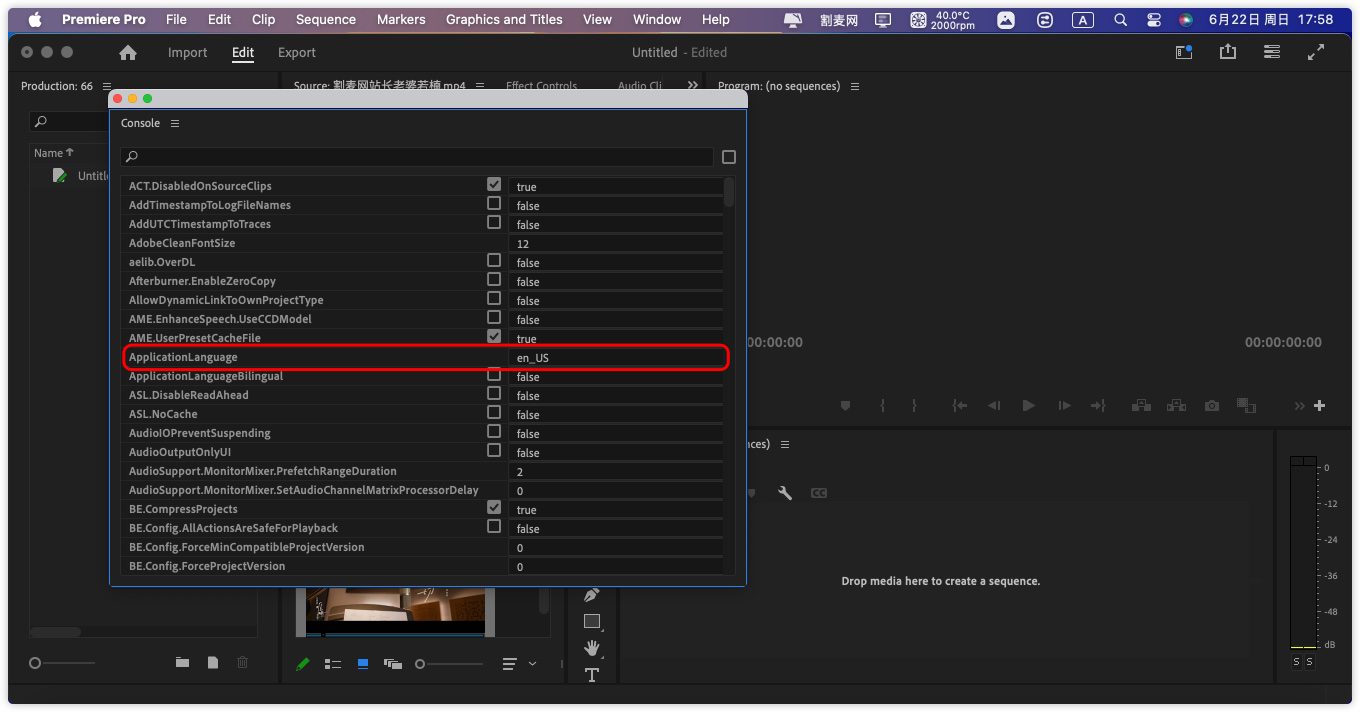Expand the source panel overflow tabs chevron
The height and width of the screenshot is (712, 1360).
tap(692, 86)
